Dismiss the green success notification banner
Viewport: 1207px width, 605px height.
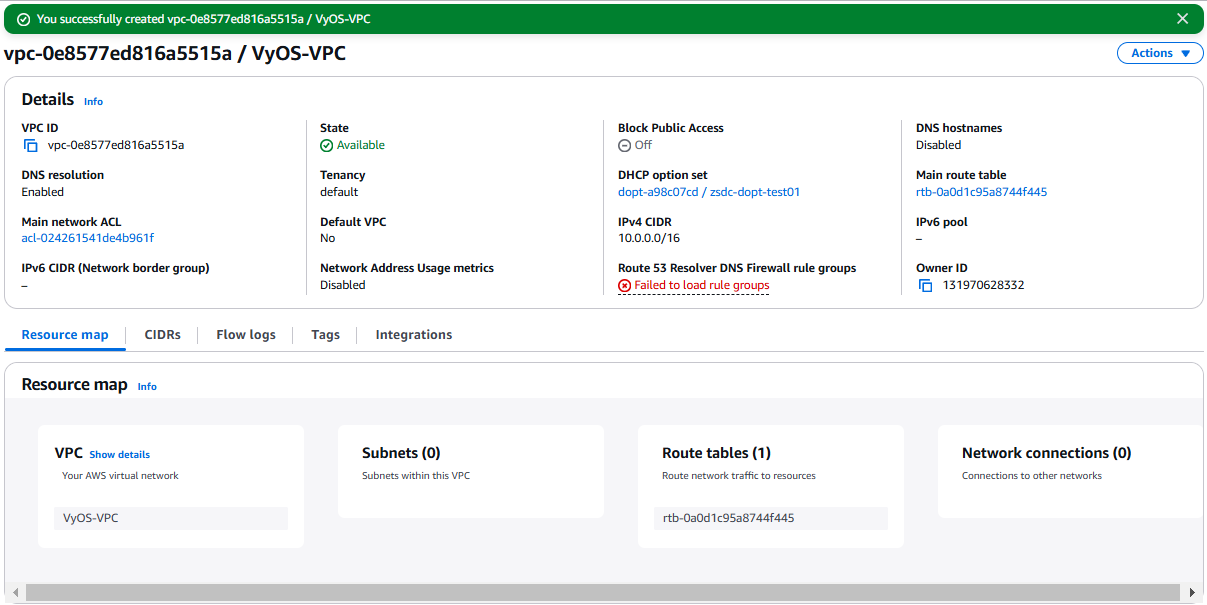(1183, 19)
